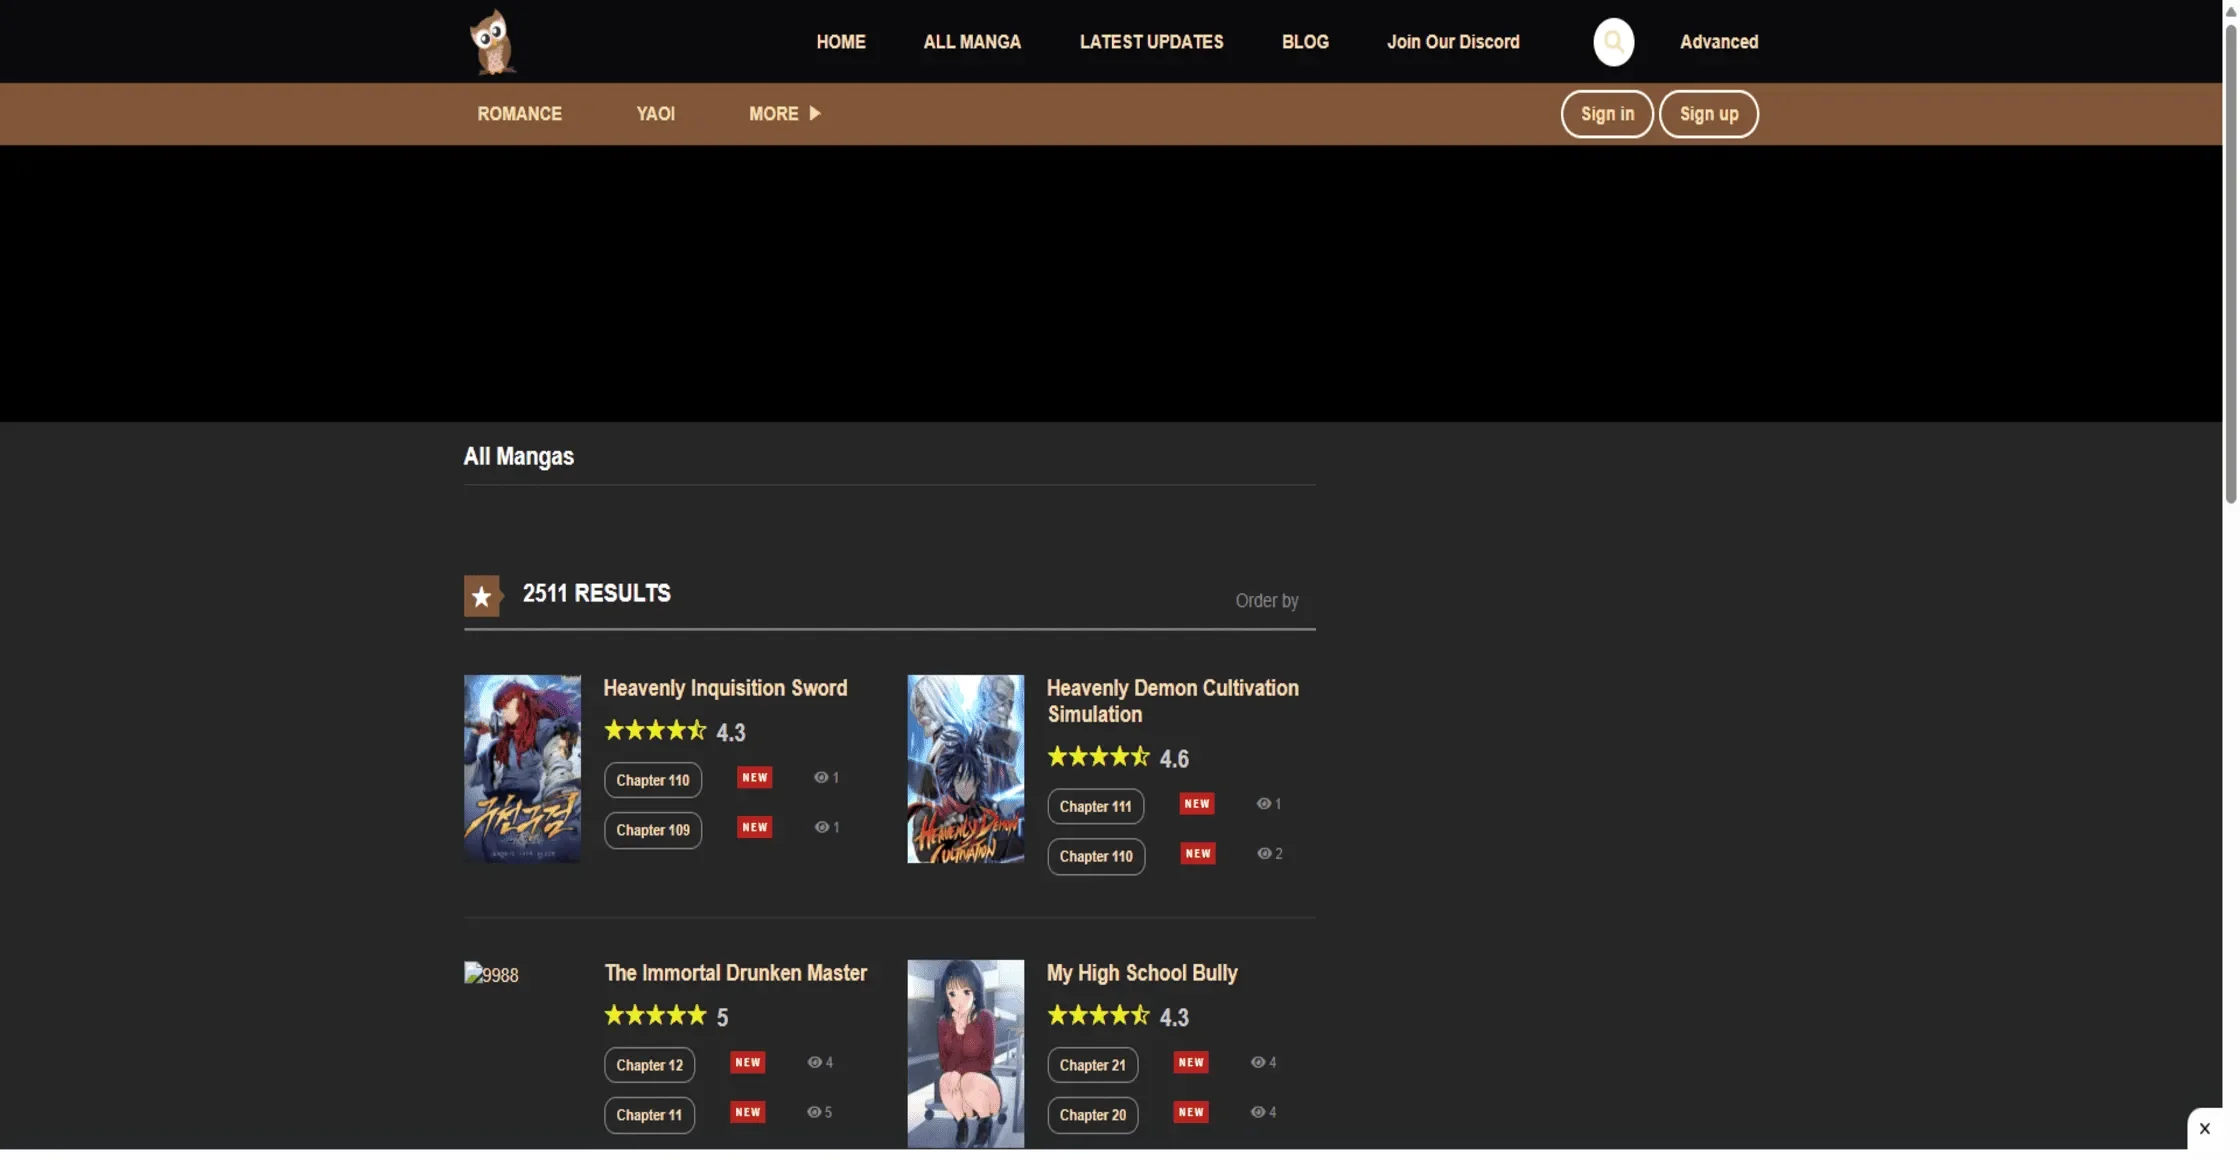Rate Heavenly Inquisition Sword using the star rating
The image size is (2240, 1160).
pyautogui.click(x=655, y=730)
